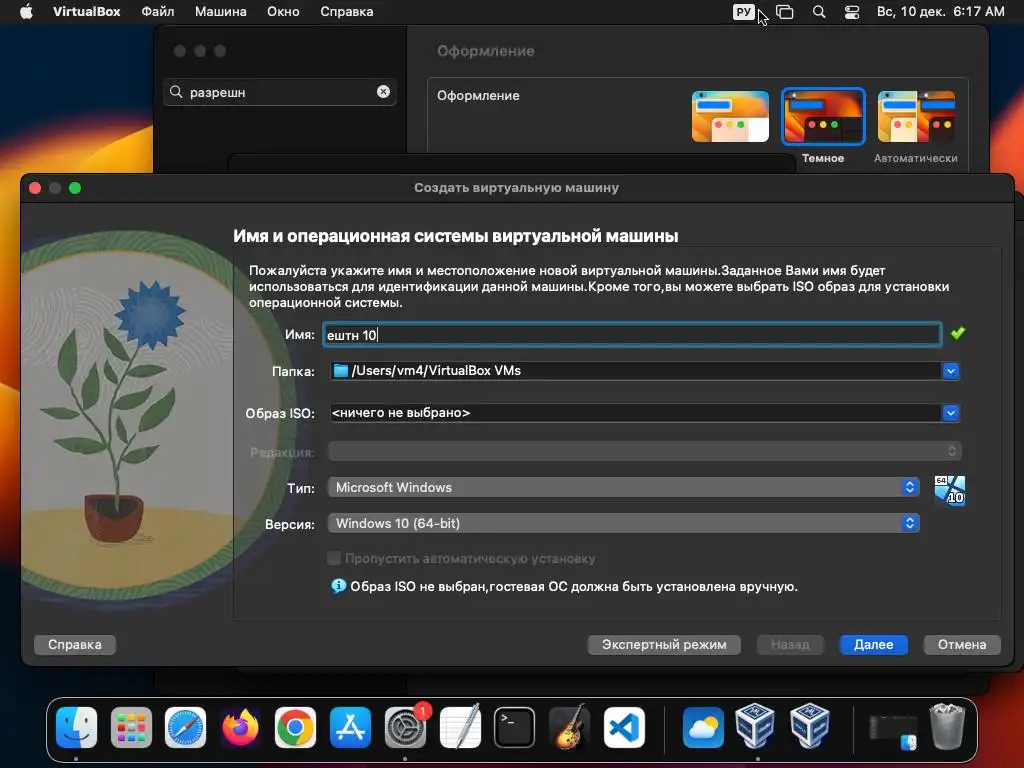This screenshot has height=768, width=1024.
Task: Open TextEdit from the Dock
Action: (460, 728)
